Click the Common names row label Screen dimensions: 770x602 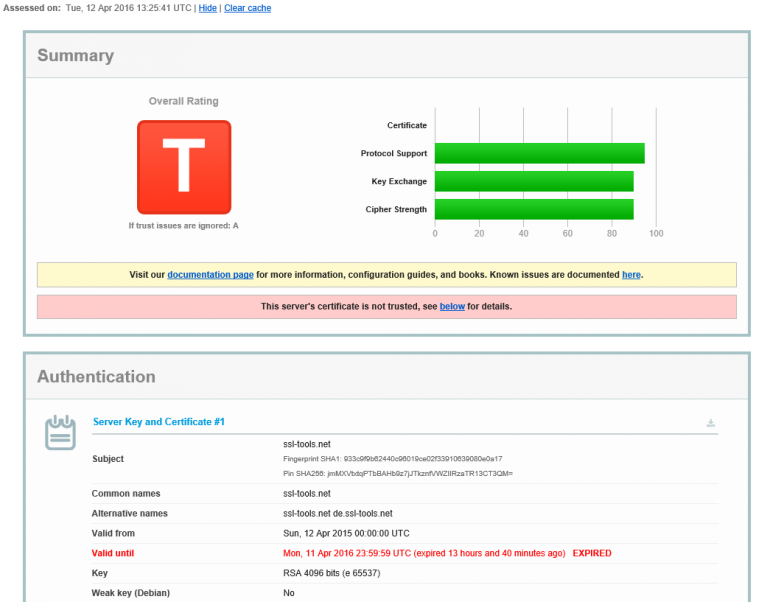[126, 493]
